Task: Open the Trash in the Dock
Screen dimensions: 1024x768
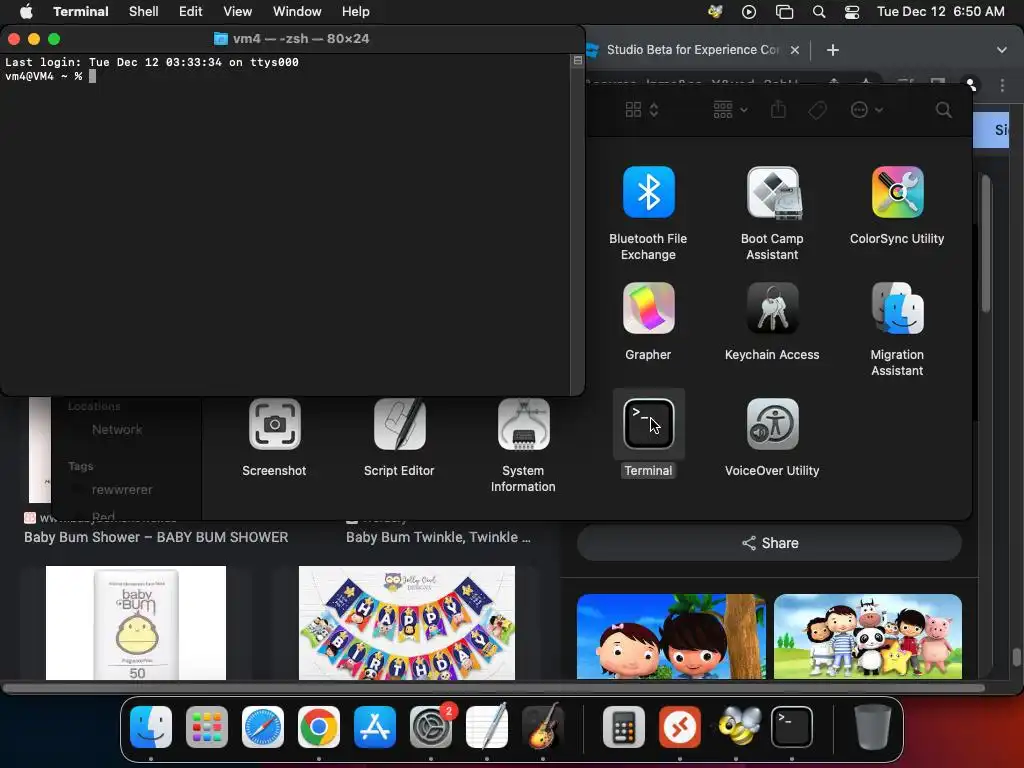Action: (x=872, y=727)
